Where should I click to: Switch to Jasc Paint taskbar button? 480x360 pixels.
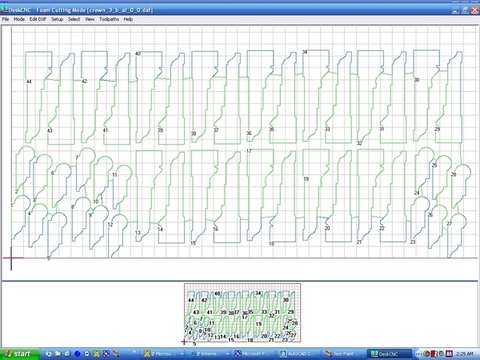tap(343, 354)
